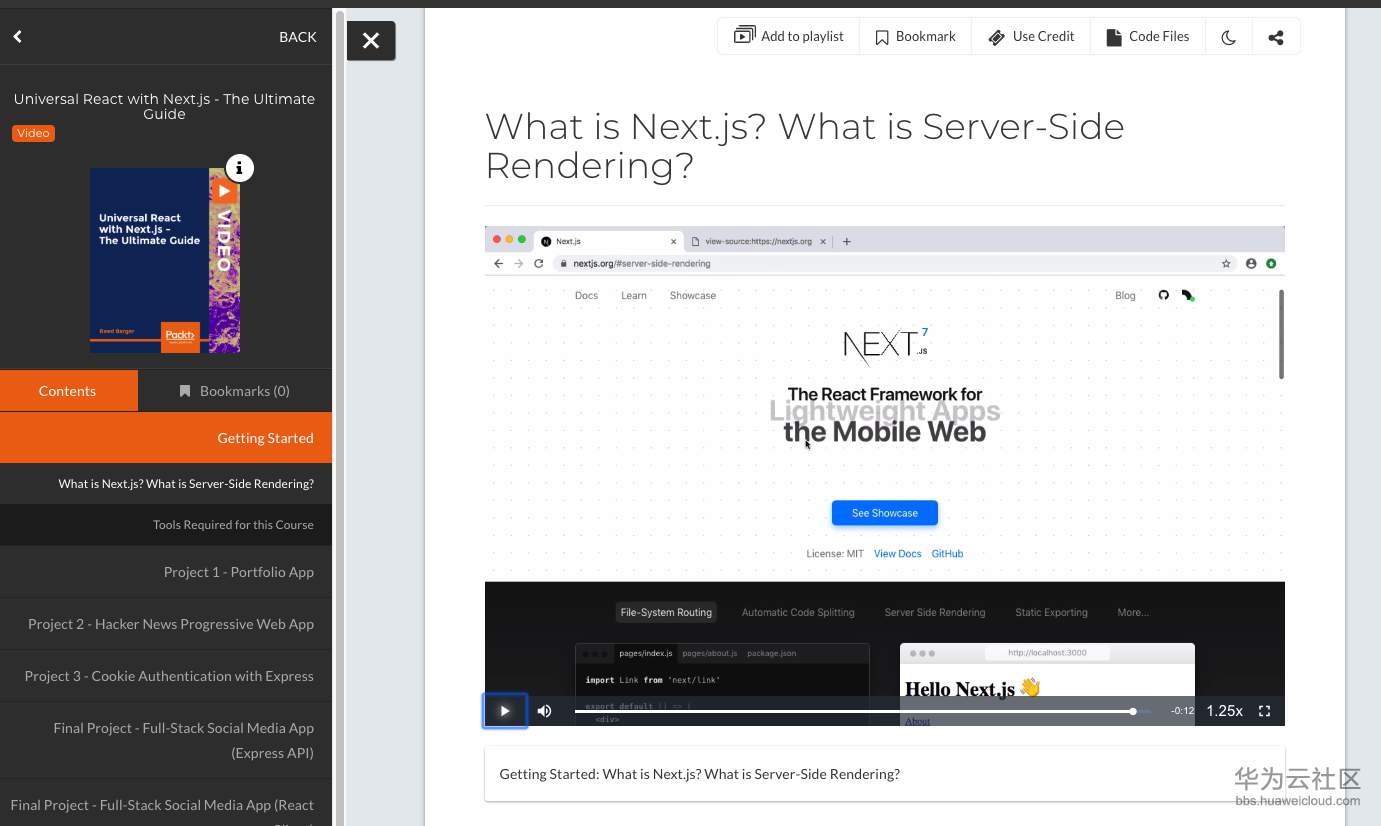Click the Add to playlist button
The image size is (1381, 826).
click(x=789, y=37)
